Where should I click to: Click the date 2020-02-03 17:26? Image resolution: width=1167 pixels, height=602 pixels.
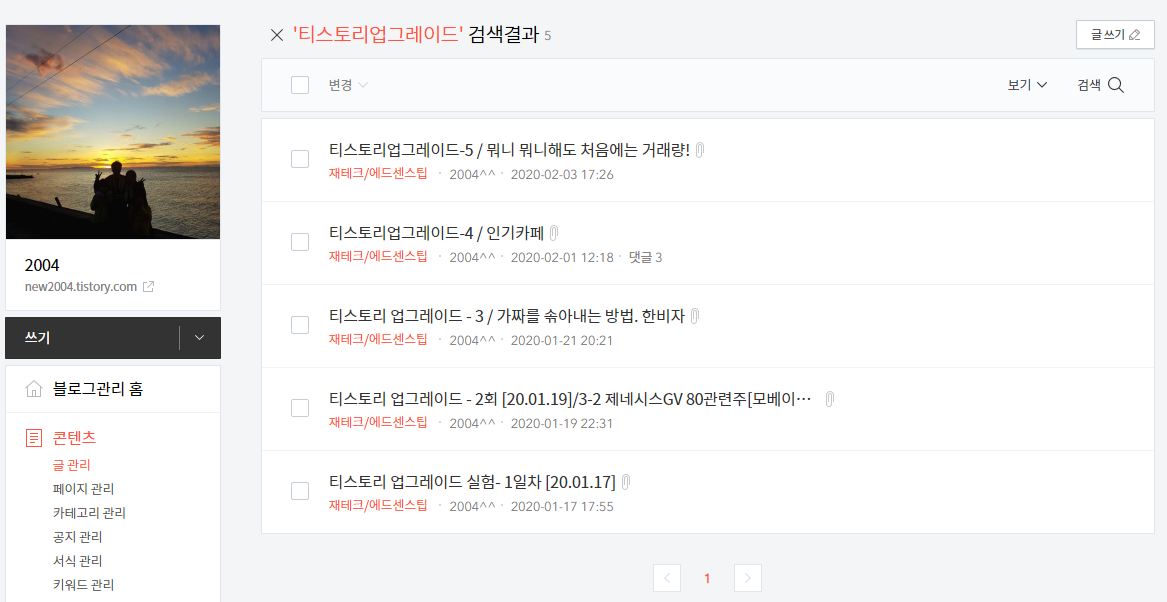(x=562, y=175)
